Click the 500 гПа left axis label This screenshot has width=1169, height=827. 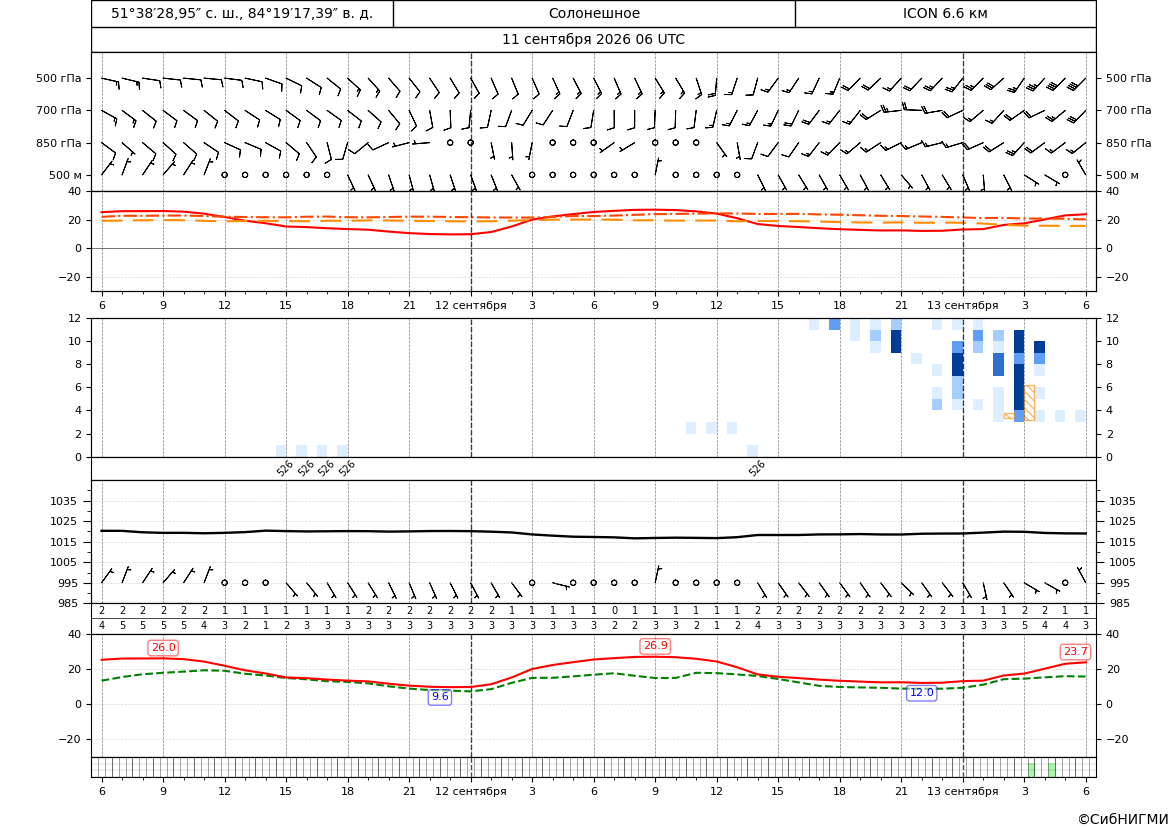58,78
